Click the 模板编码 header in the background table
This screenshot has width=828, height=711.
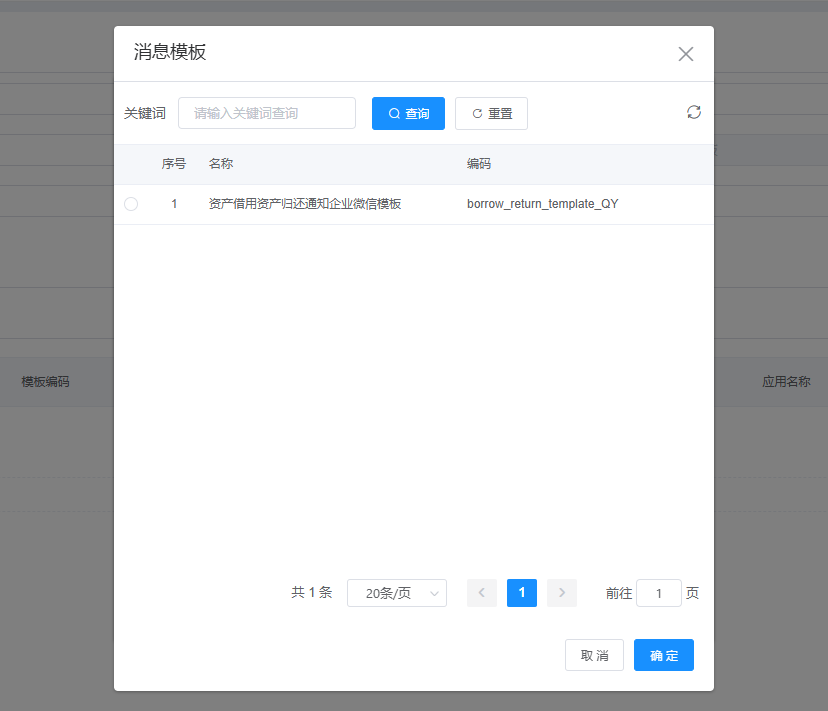pyautogui.click(x=46, y=381)
